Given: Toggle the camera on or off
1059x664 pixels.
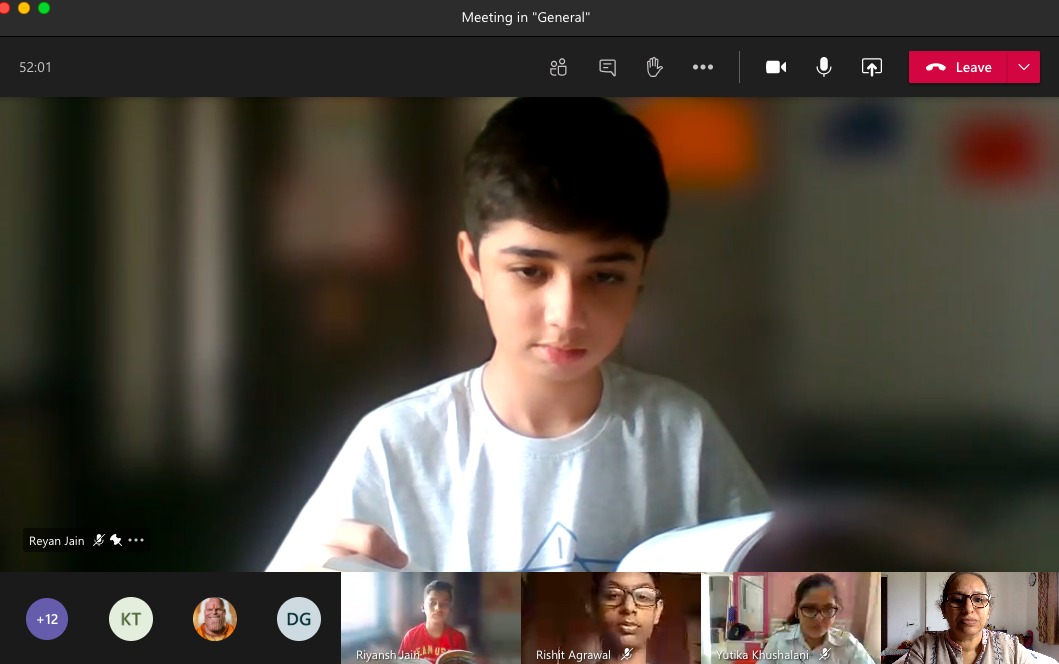Looking at the screenshot, I should pos(775,67).
